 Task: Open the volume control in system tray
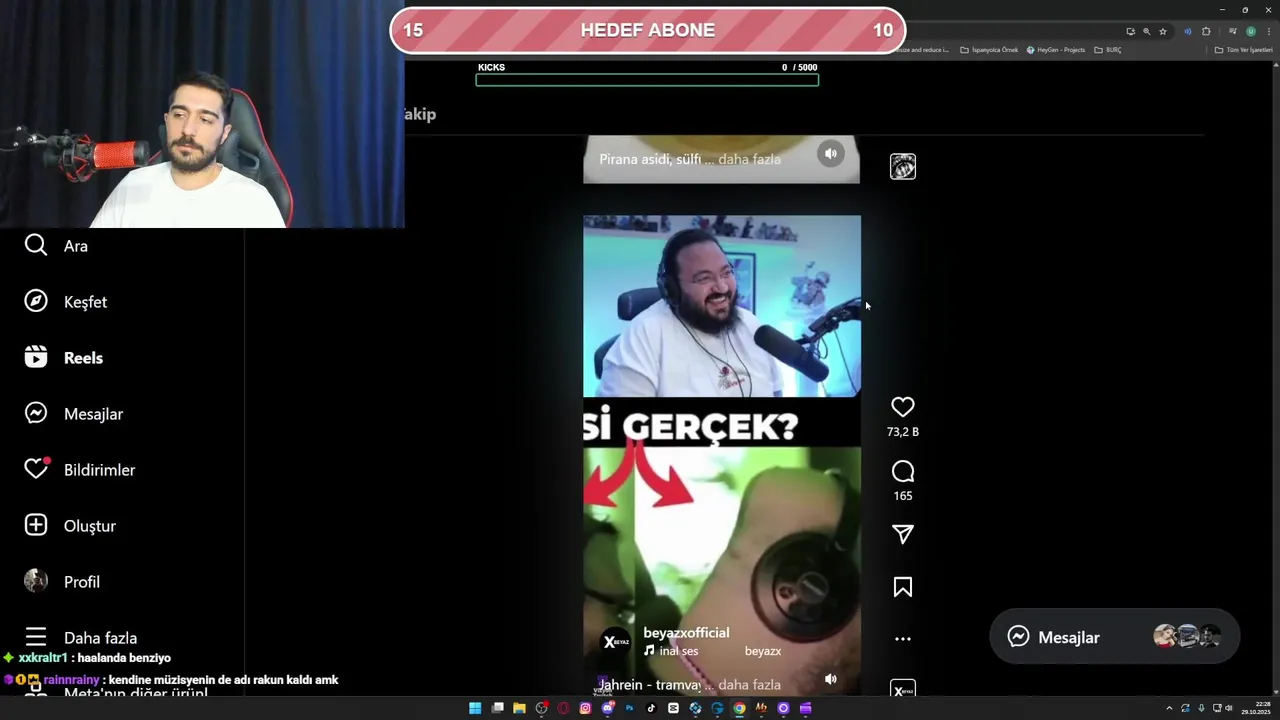pyautogui.click(x=1228, y=708)
